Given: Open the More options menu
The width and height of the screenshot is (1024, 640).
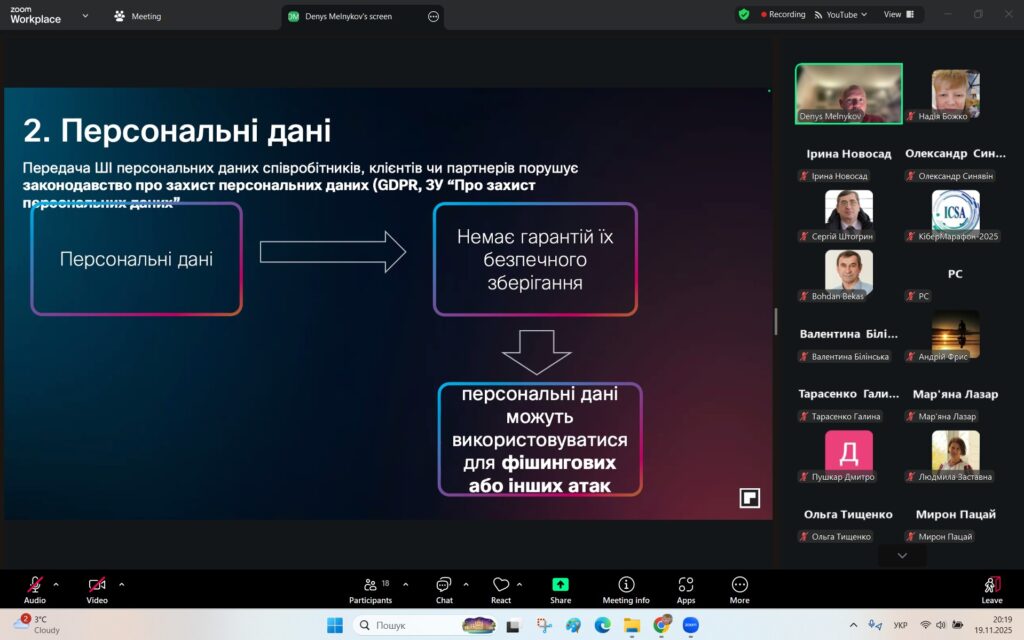Looking at the screenshot, I should pyautogui.click(x=739, y=588).
